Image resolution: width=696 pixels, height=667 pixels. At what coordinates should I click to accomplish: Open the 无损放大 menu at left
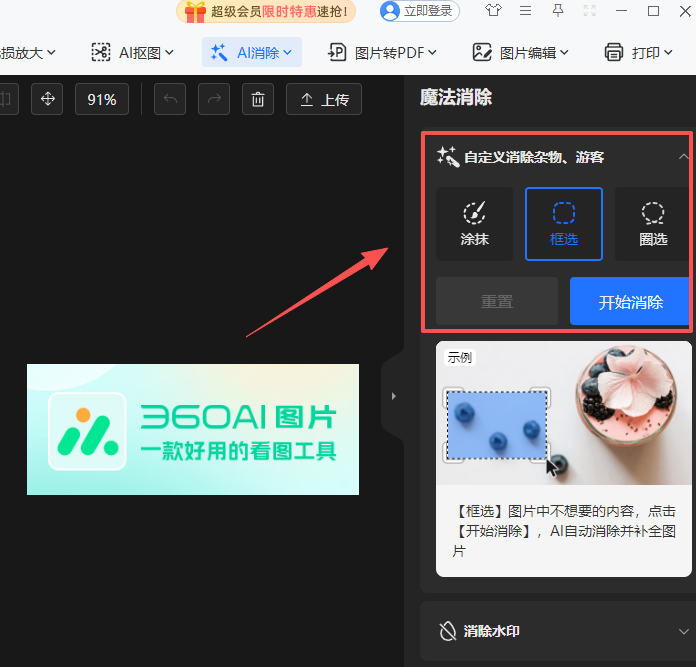[27, 52]
